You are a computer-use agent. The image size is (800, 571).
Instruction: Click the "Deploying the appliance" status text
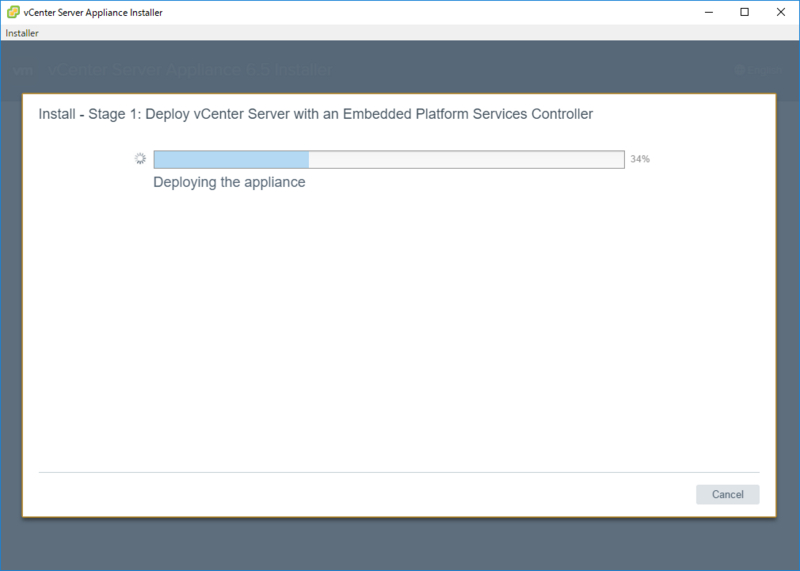[229, 182]
